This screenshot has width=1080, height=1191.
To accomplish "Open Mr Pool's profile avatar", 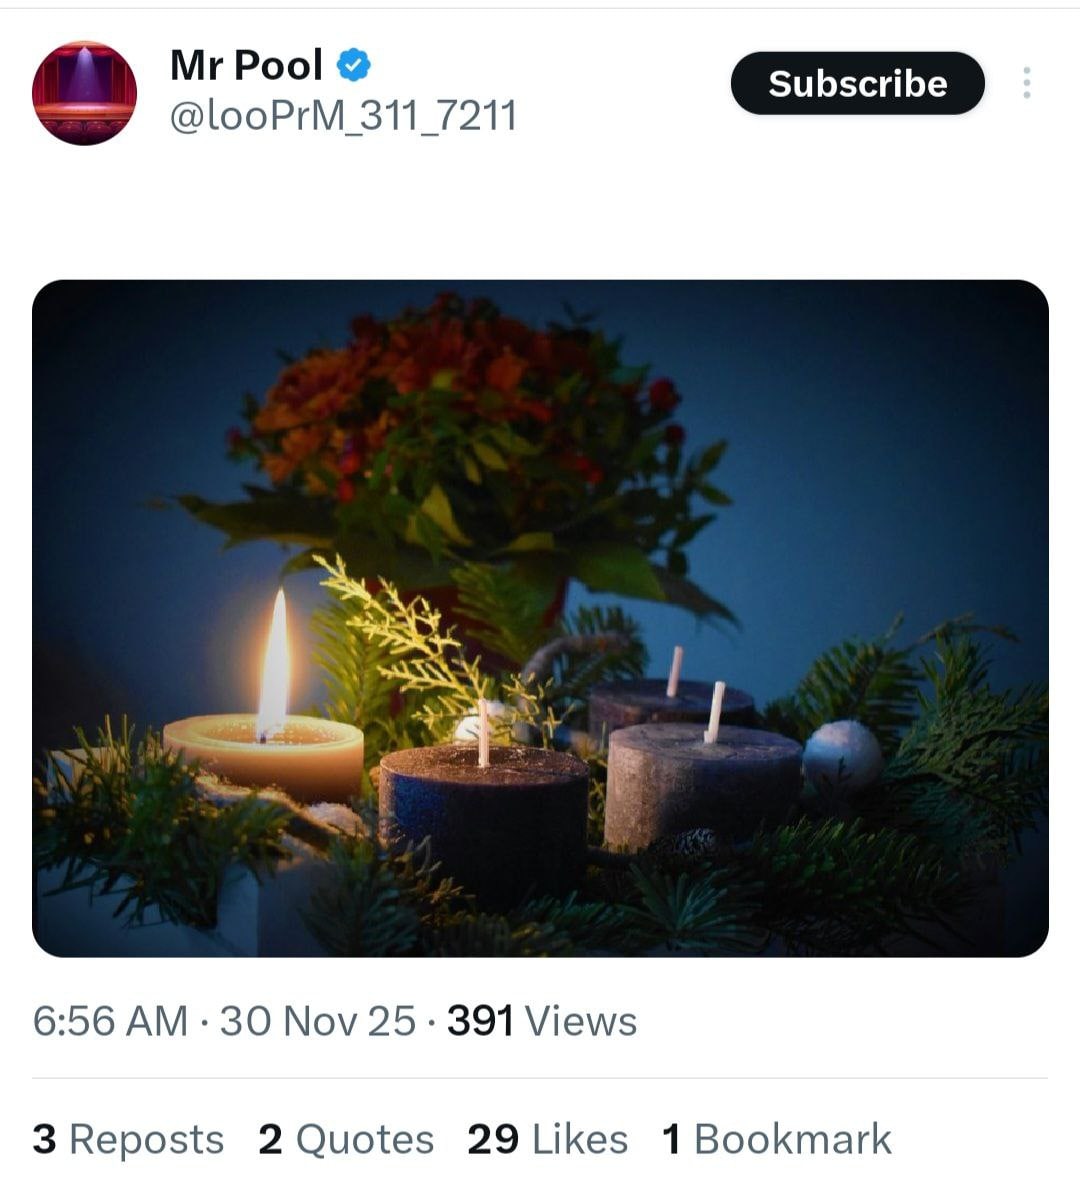I will [84, 93].
